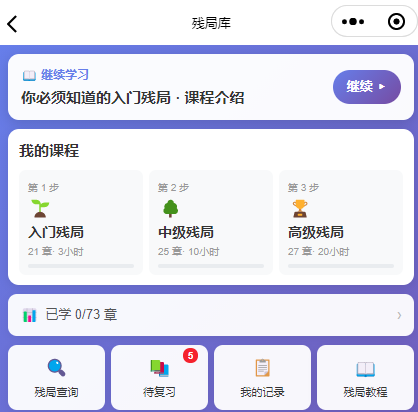Close the mini-program with the target icon
Screen dimensions: 418x412
point(396,22)
